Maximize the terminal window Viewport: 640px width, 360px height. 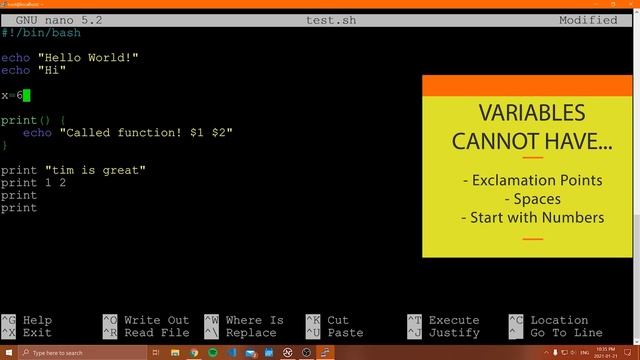click(x=613, y=4)
